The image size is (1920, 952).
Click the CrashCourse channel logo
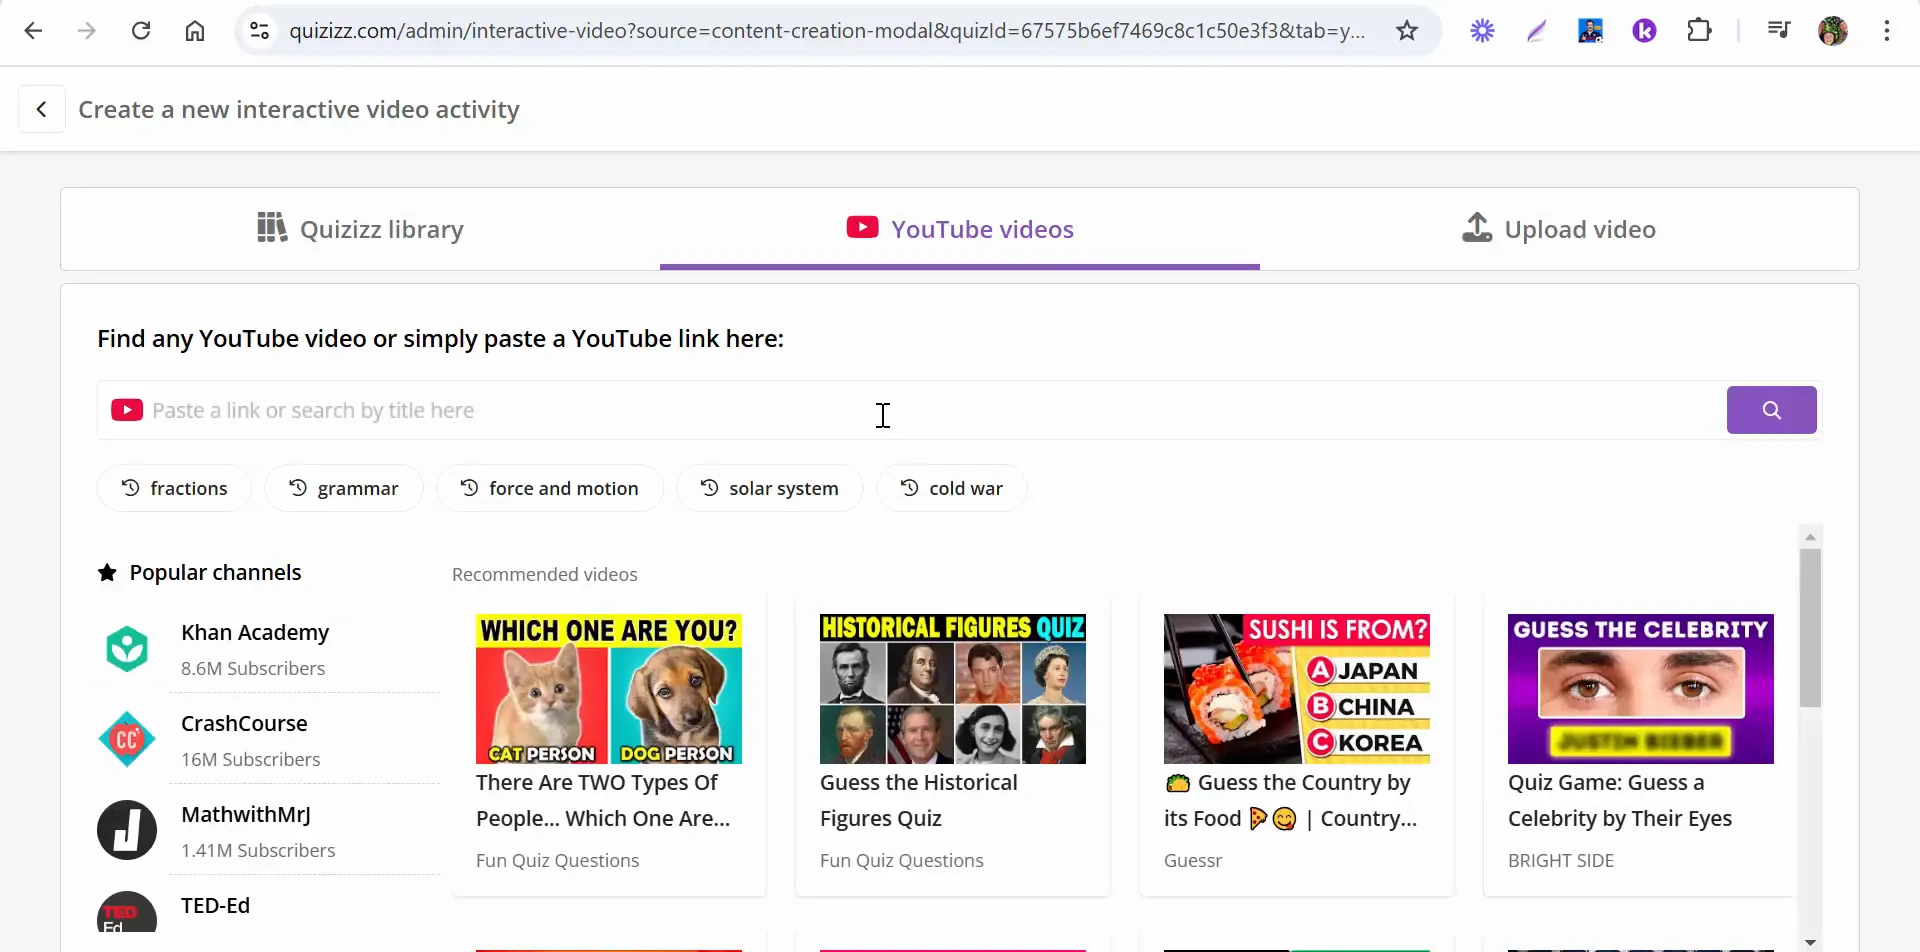[x=127, y=740]
